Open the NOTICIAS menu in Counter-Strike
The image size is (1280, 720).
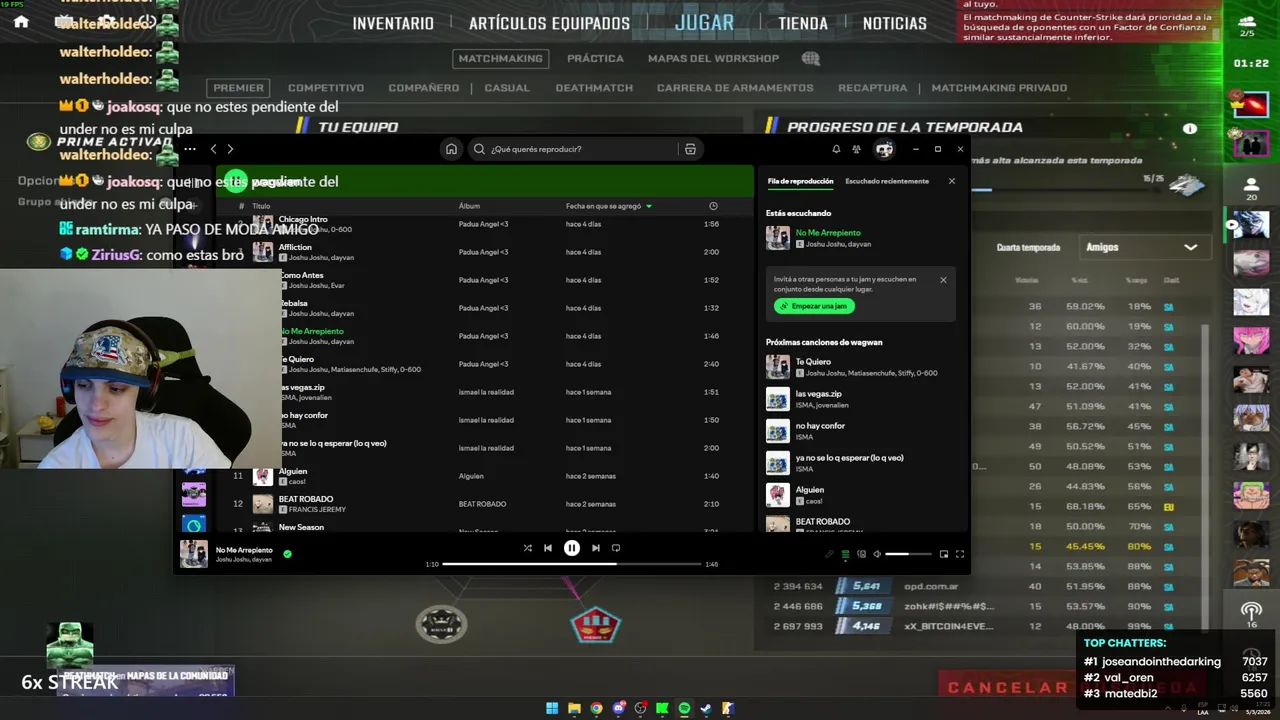[x=895, y=23]
